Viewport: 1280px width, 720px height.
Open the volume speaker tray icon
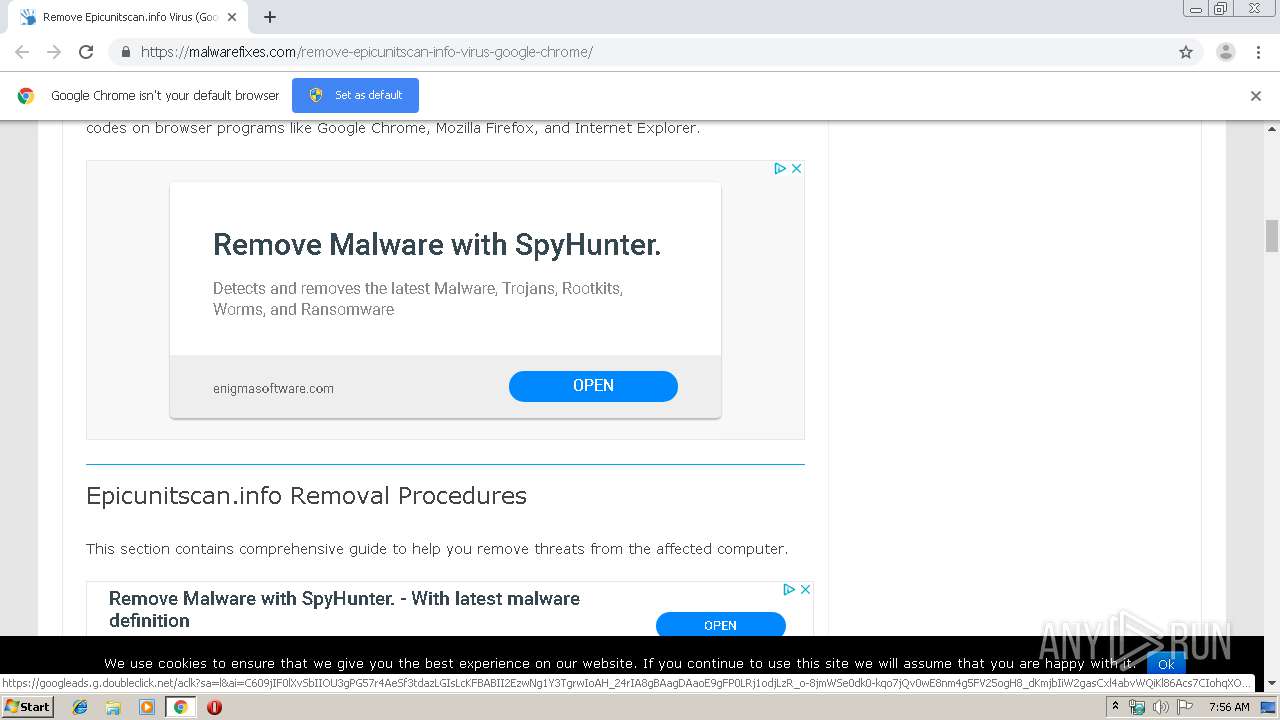[x=1161, y=707]
